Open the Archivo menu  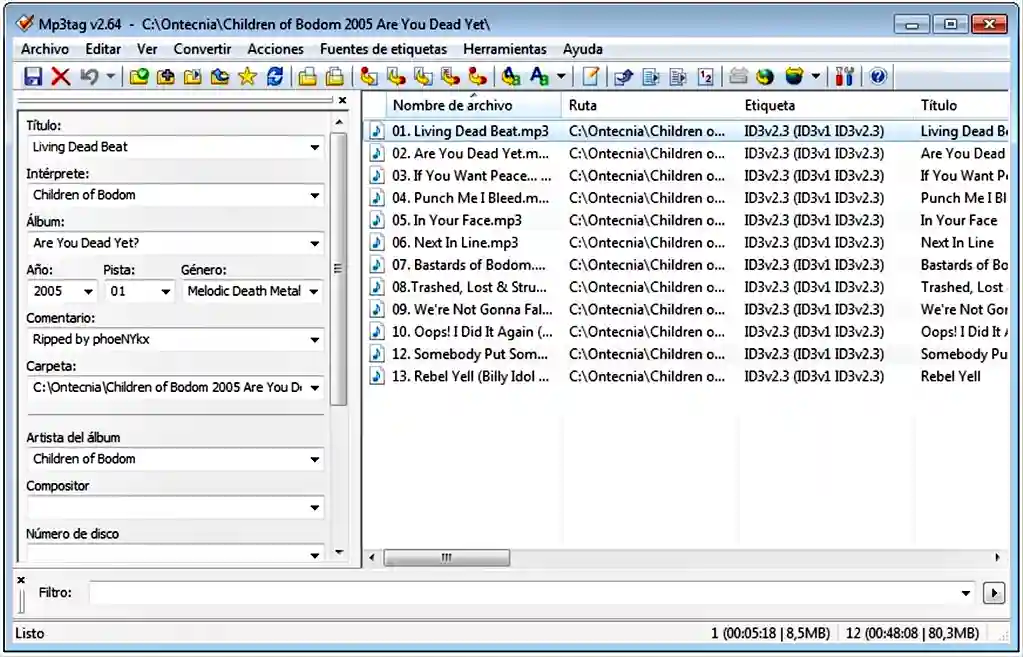coord(44,49)
